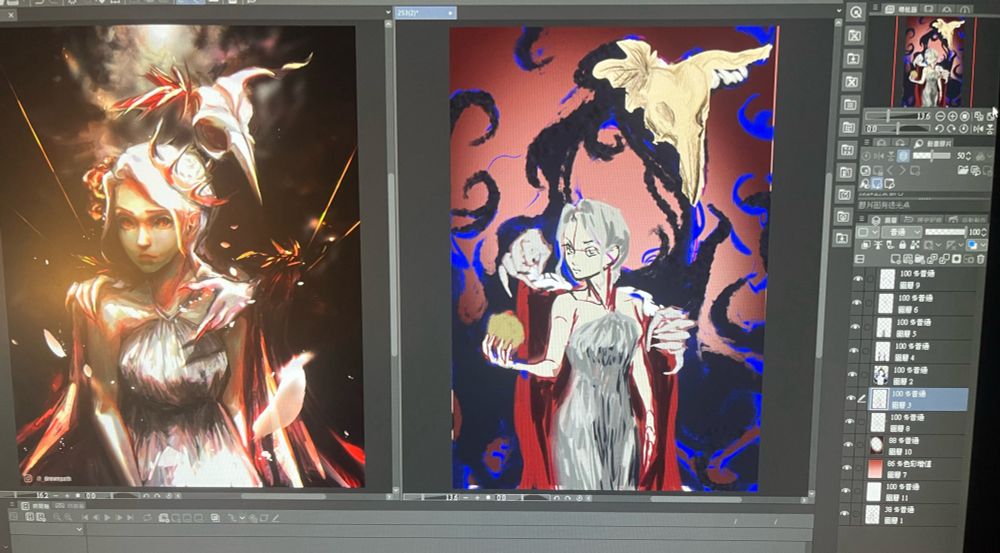Toggle loop playback in timeline
The image size is (1000, 553).
click(147, 517)
